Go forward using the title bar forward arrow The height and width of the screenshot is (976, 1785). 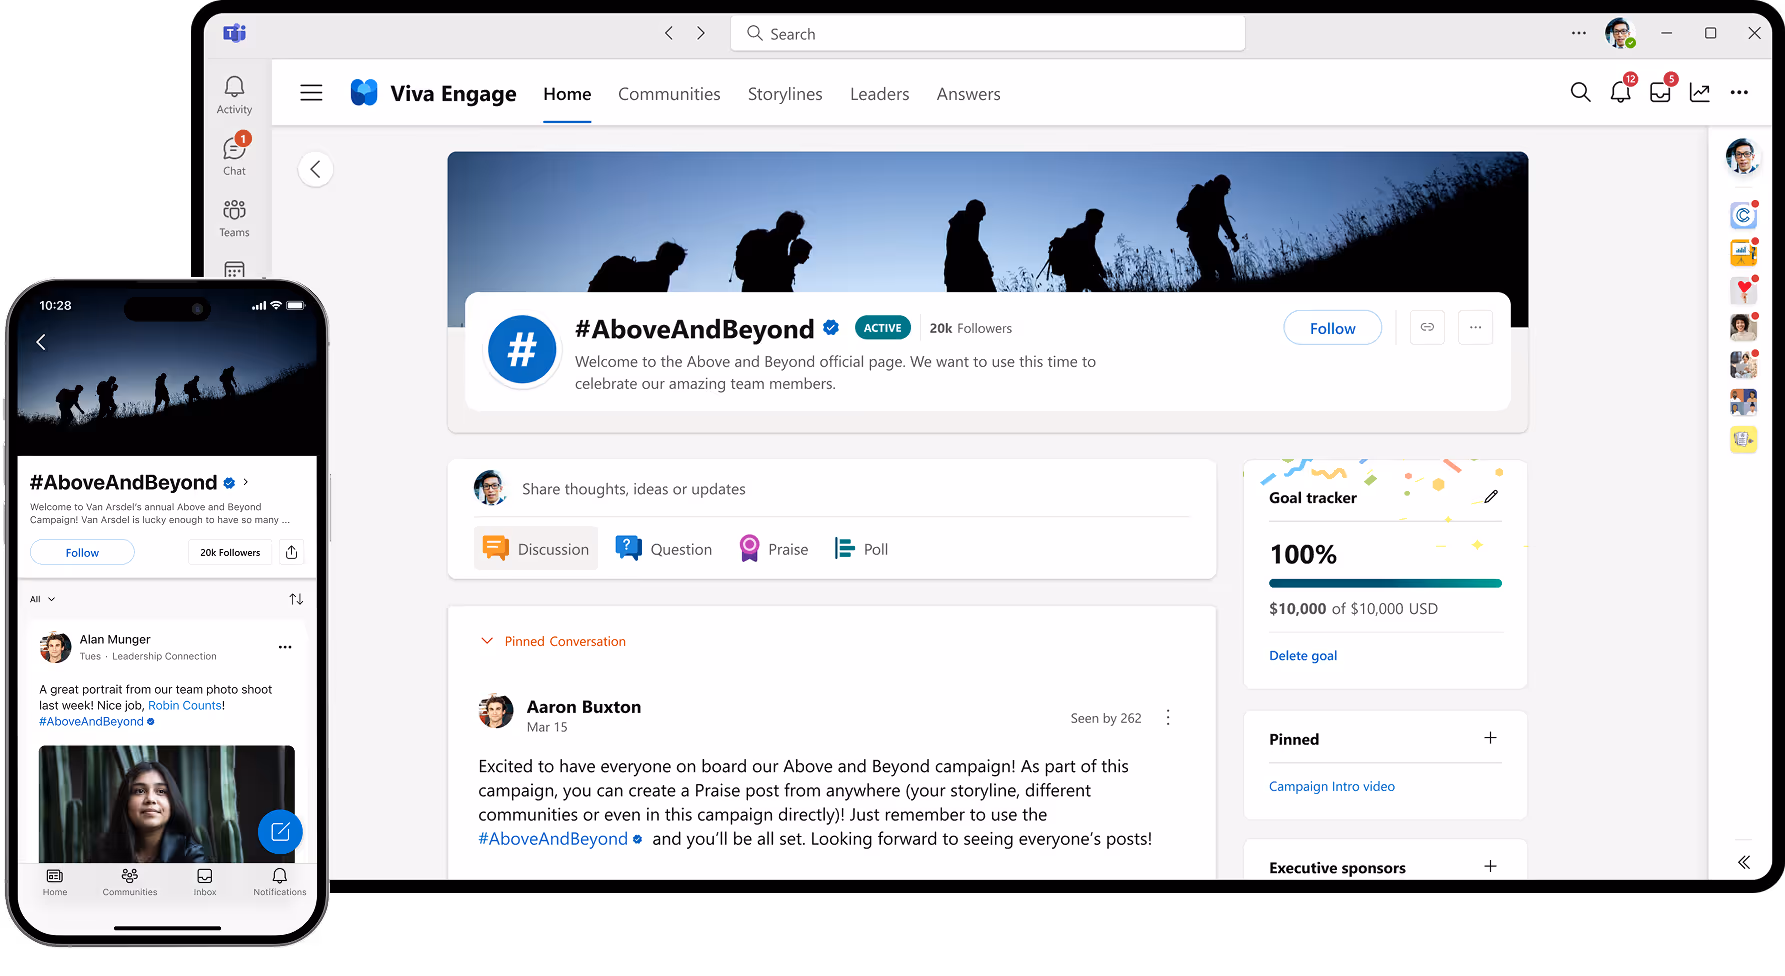click(x=701, y=33)
